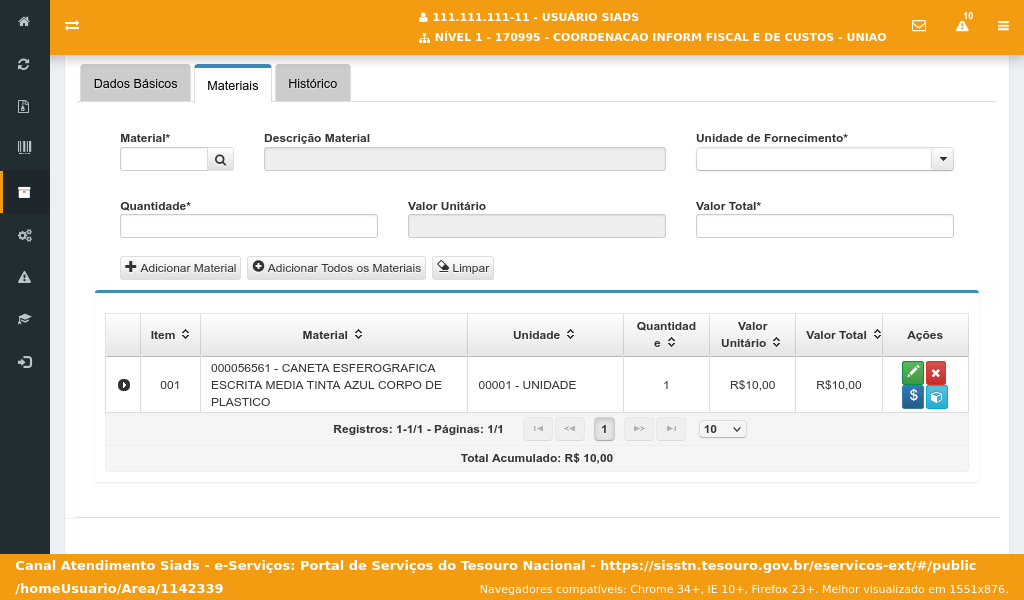
Task: Click Adicionar Material button
Action: 180,268
